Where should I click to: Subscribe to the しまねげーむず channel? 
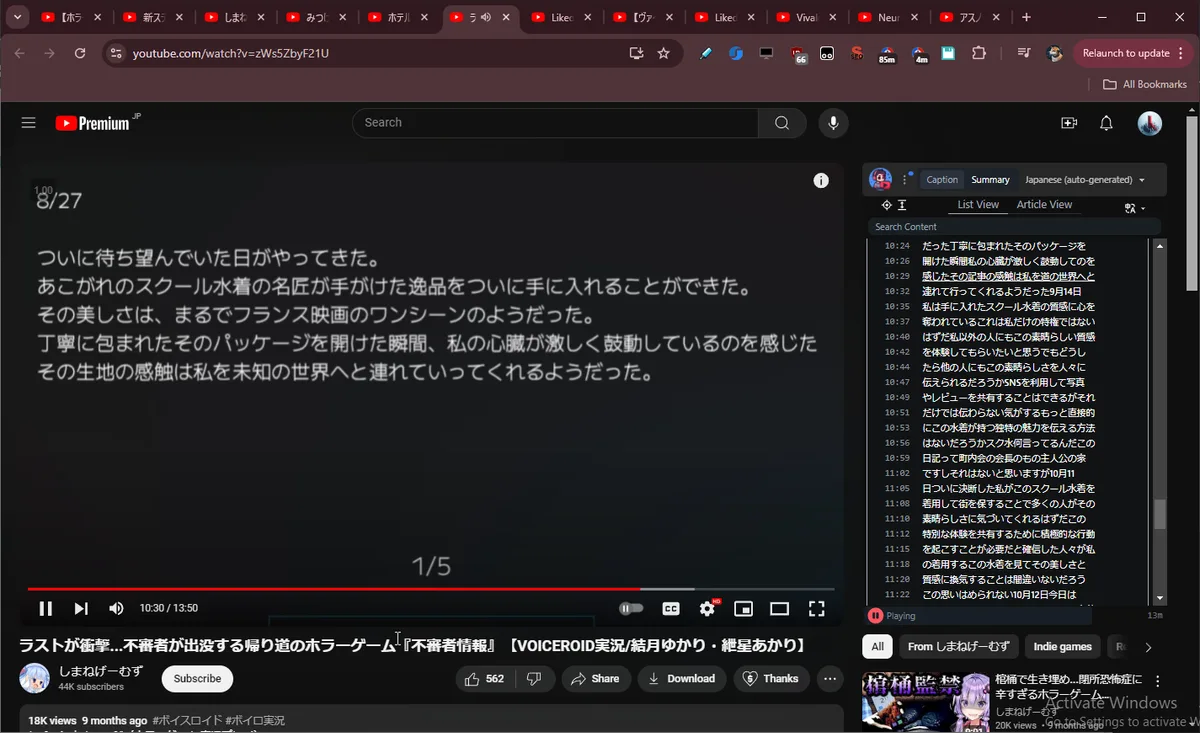[x=197, y=678]
